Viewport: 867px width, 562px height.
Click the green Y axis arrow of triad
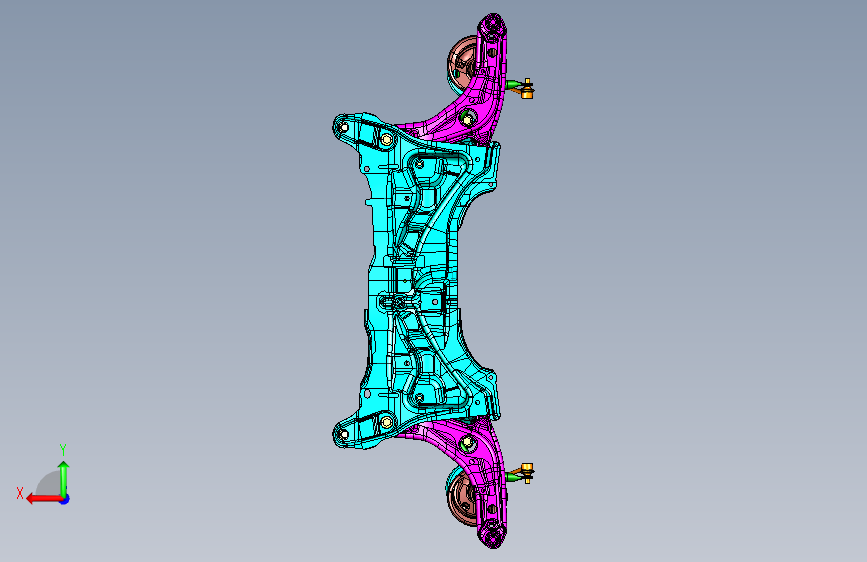click(x=64, y=478)
